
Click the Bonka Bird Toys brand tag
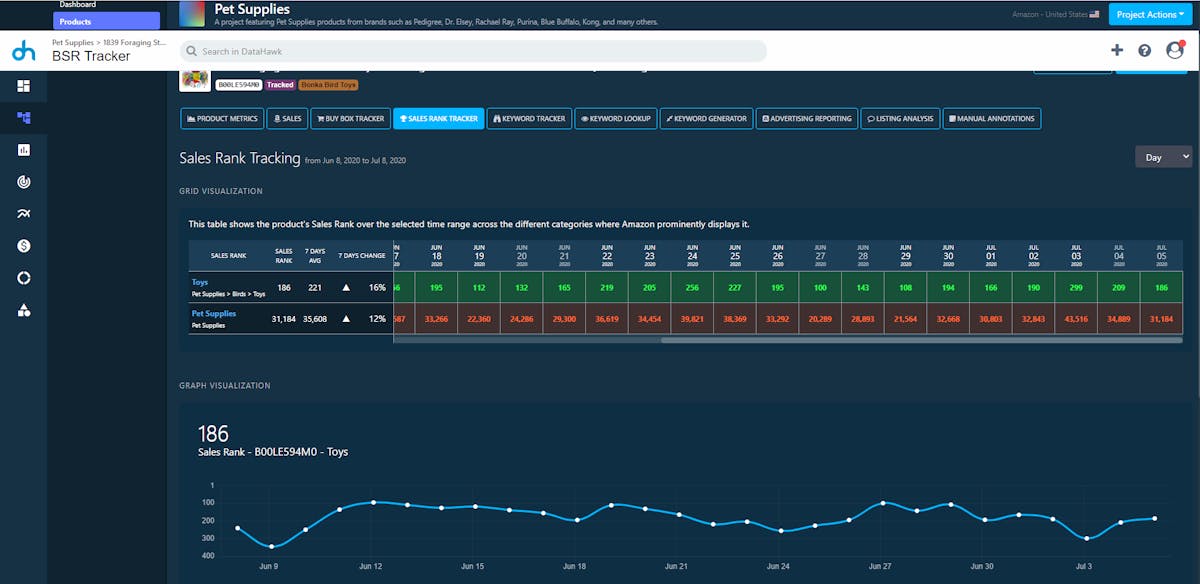pos(329,85)
